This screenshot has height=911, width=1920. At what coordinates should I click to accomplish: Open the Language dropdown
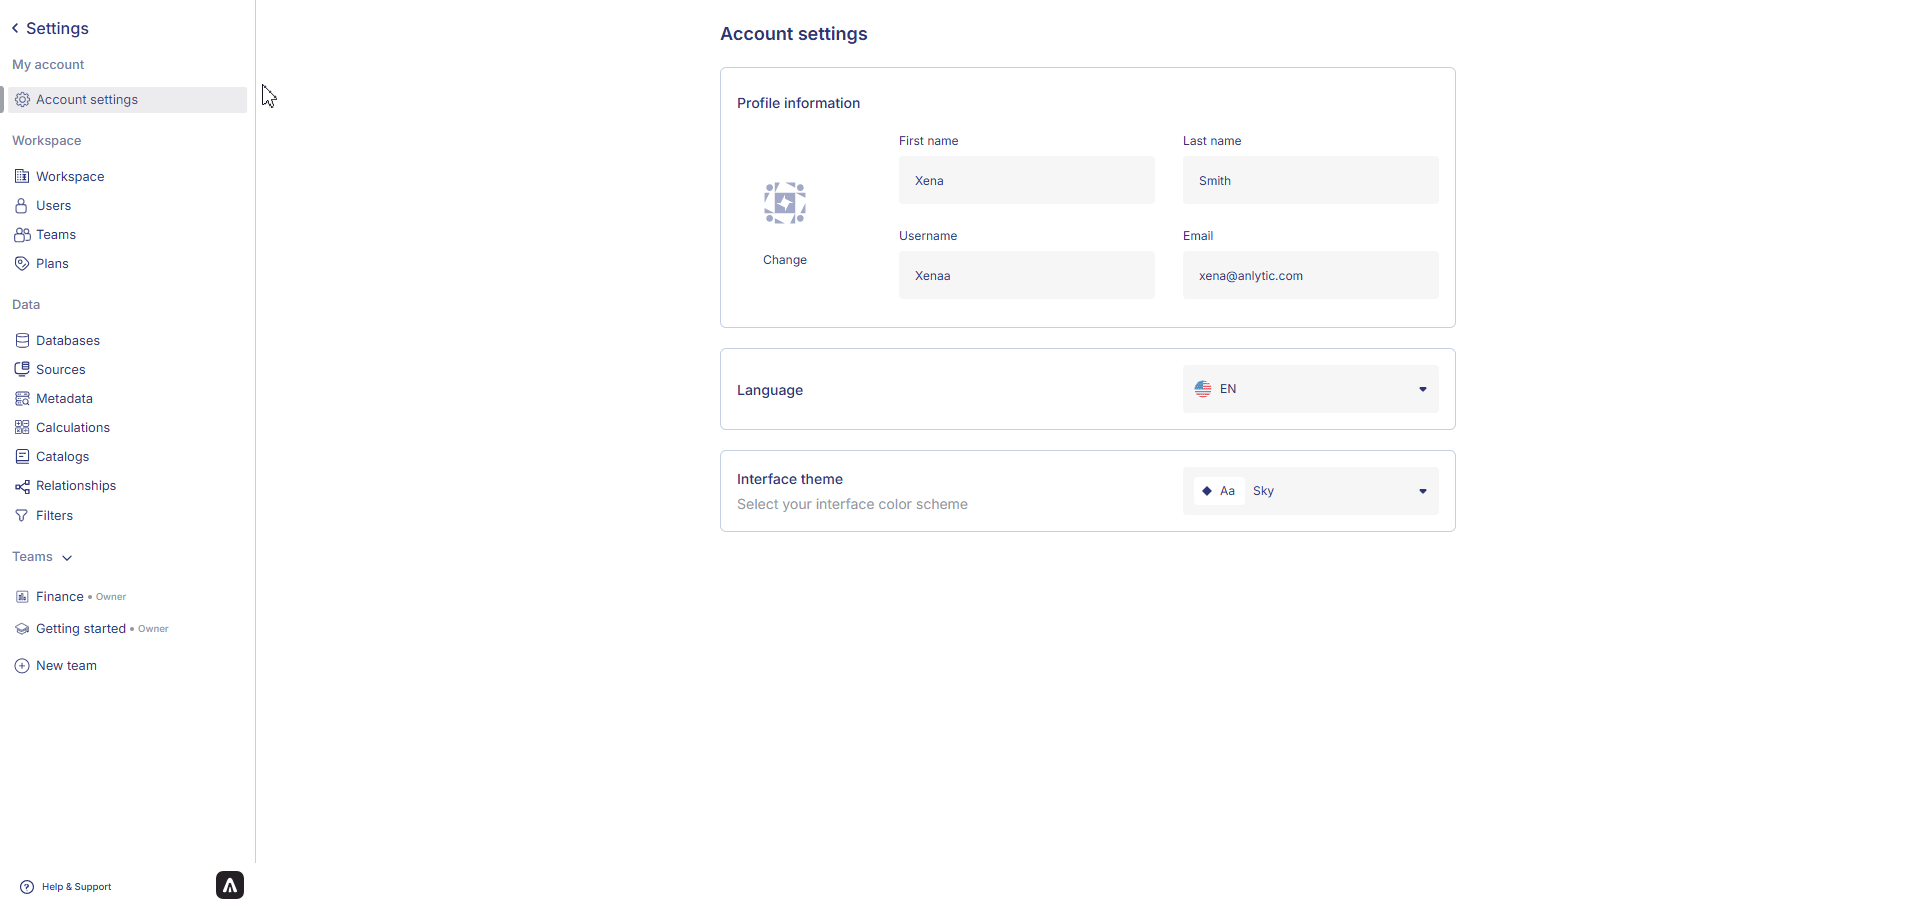click(x=1310, y=389)
